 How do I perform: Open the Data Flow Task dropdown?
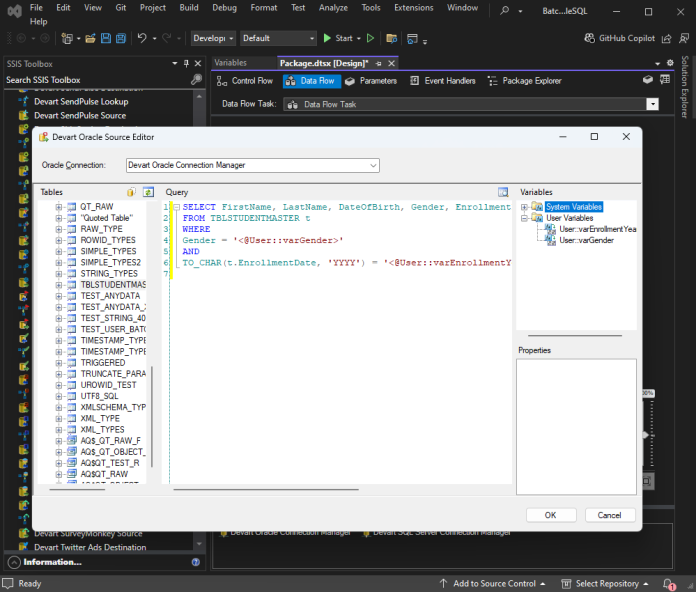652,104
